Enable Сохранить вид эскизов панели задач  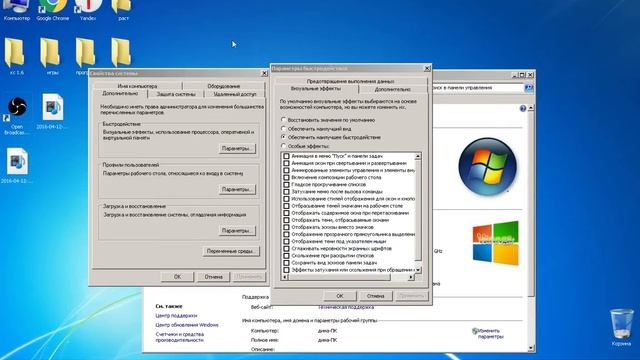287,263
